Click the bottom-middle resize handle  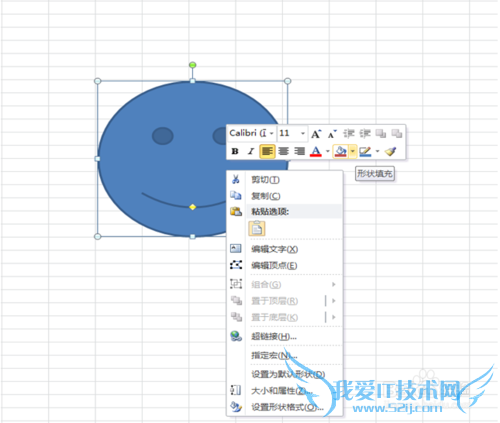pos(192,236)
